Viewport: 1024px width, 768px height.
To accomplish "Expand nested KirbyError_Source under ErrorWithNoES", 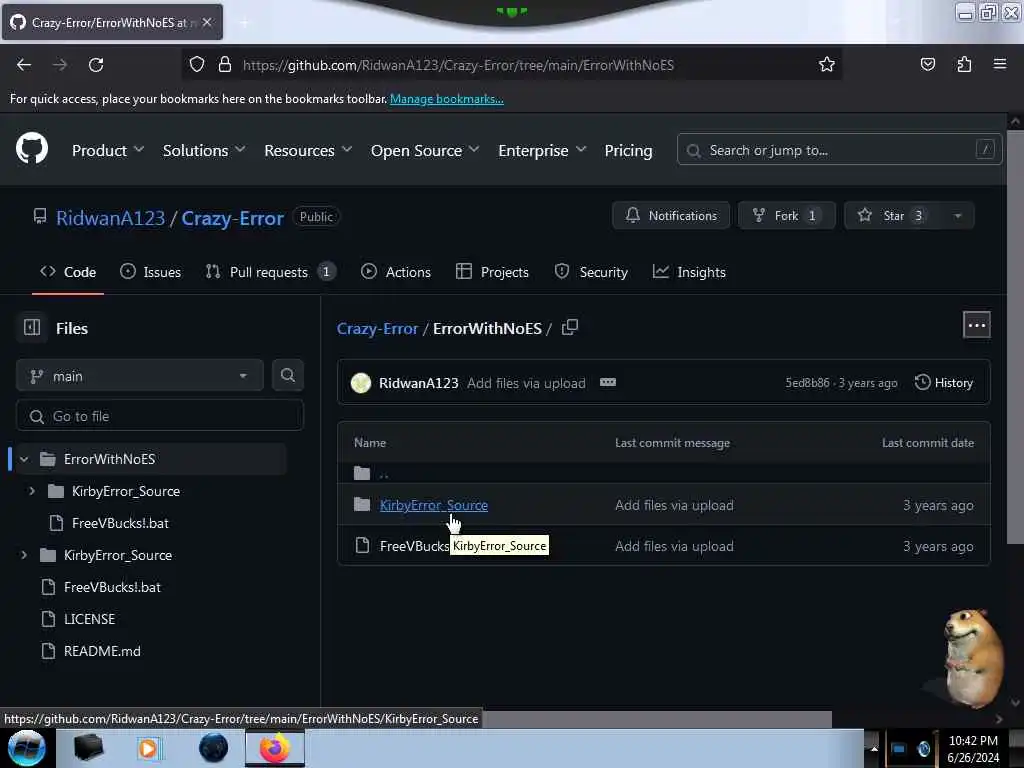I will point(32,491).
